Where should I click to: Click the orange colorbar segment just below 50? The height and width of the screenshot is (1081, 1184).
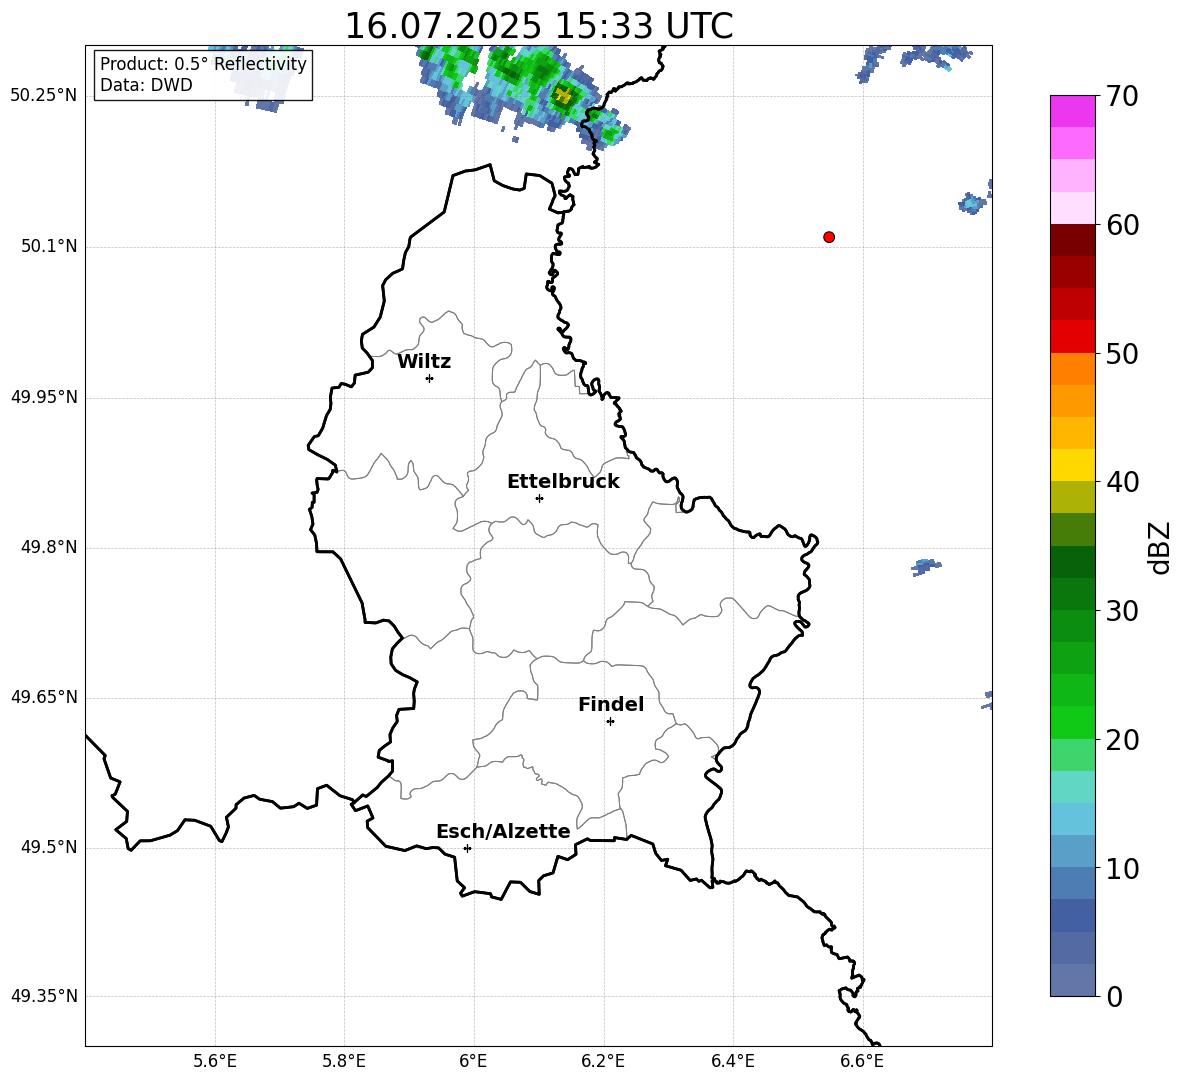(x=1073, y=369)
